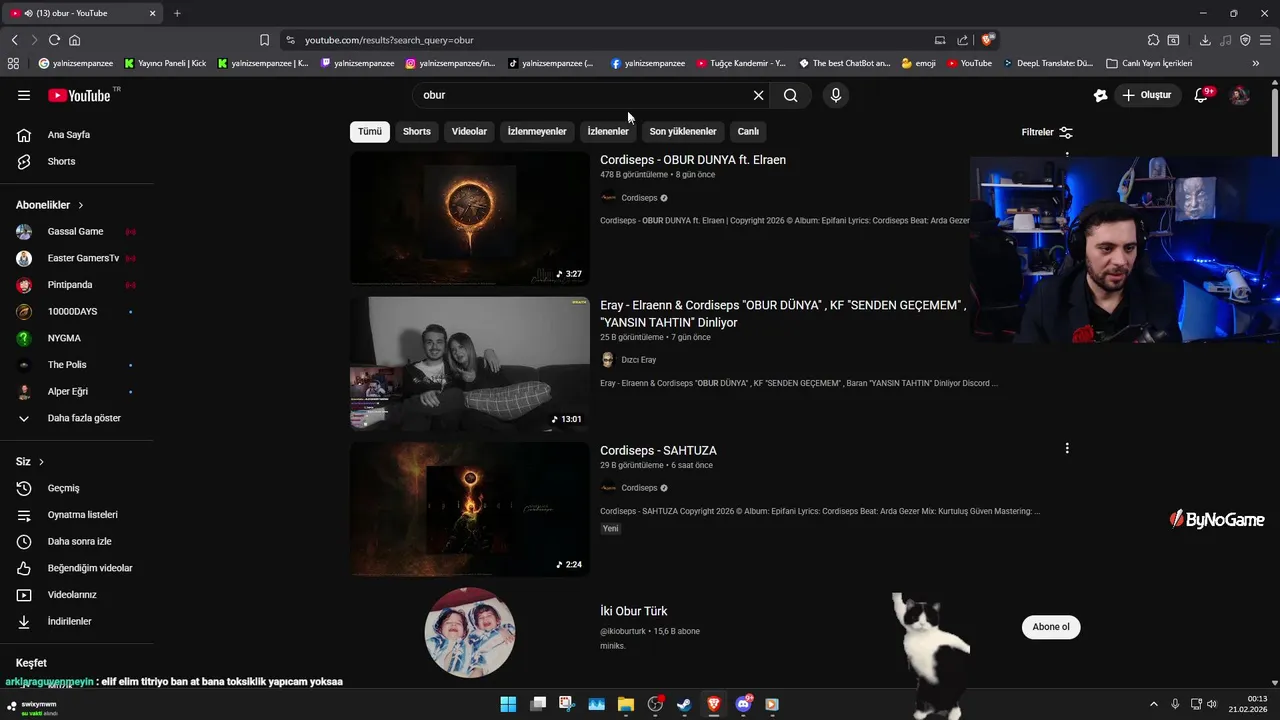1280x720 pixels.
Task: Start voice search with the microphone
Action: click(x=836, y=95)
